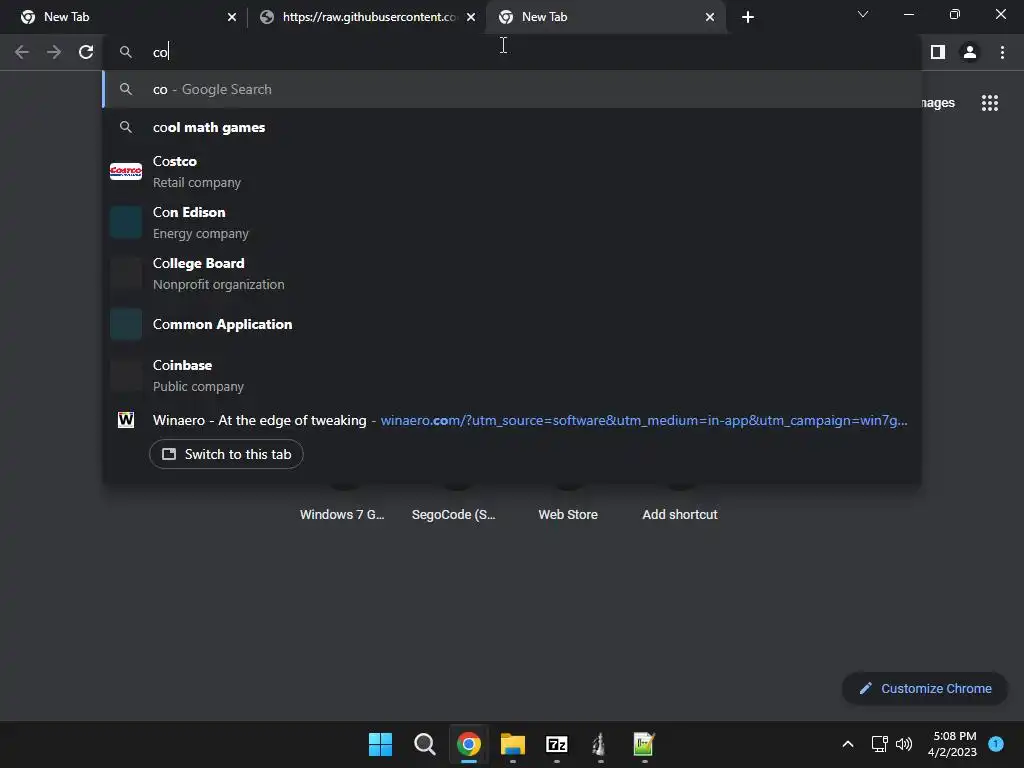The height and width of the screenshot is (768, 1024).
Task: Go forward using the forward arrow
Action: pyautogui.click(x=54, y=52)
